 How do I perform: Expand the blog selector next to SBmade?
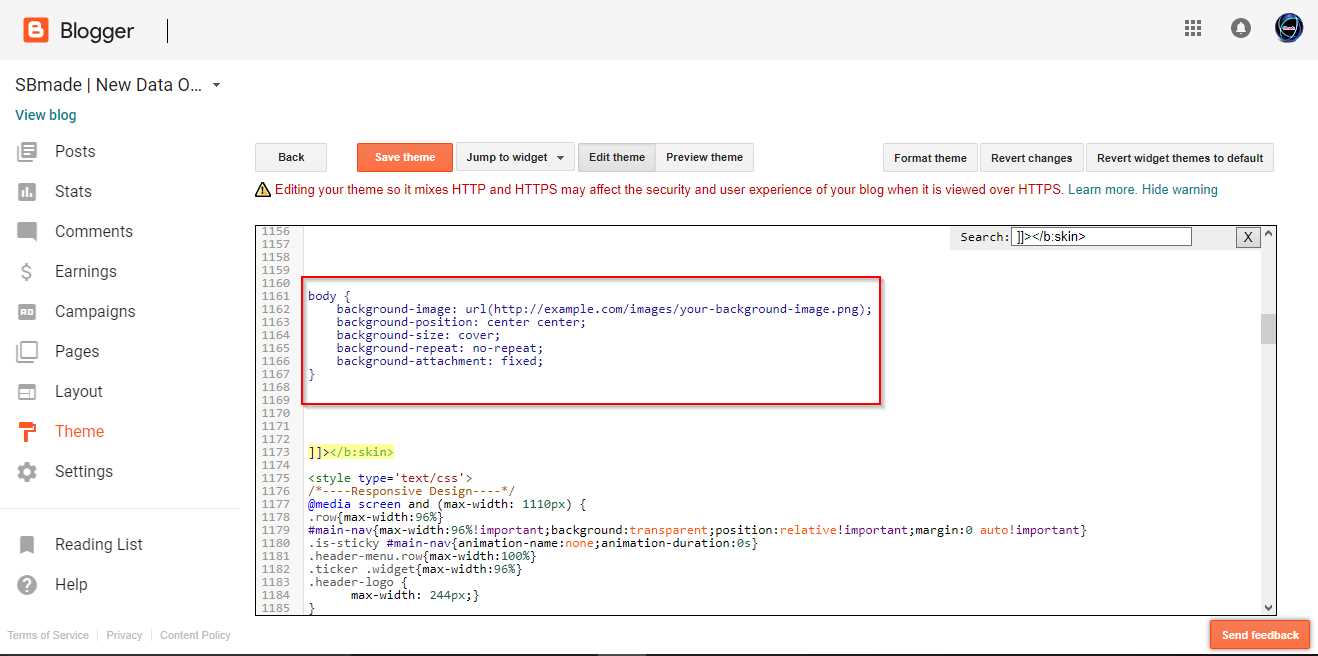(x=216, y=85)
